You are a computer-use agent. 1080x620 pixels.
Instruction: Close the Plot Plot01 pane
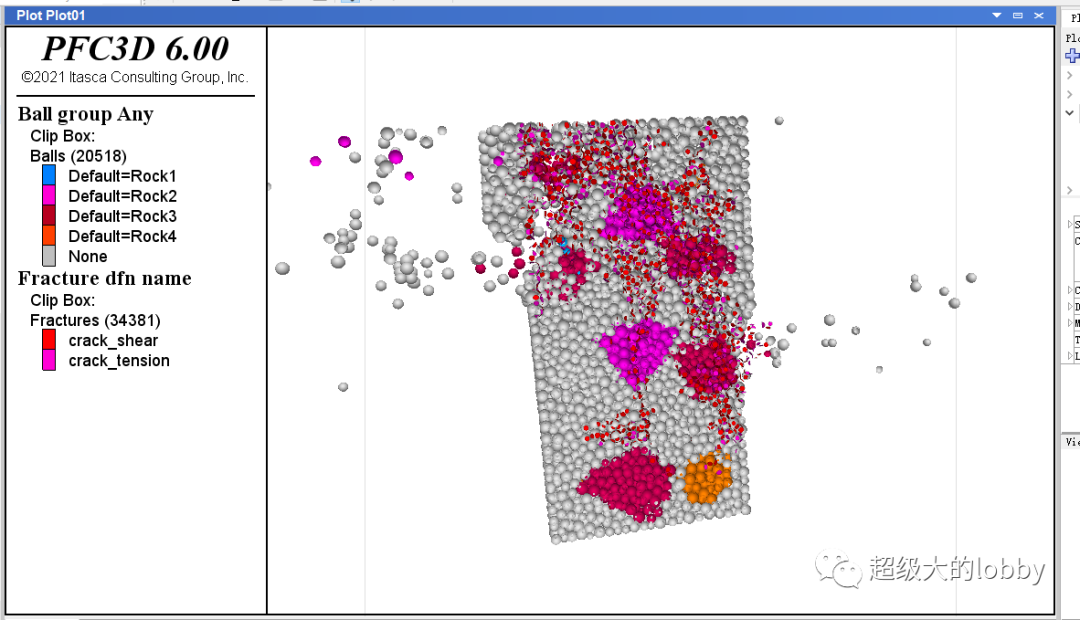pos(1039,15)
